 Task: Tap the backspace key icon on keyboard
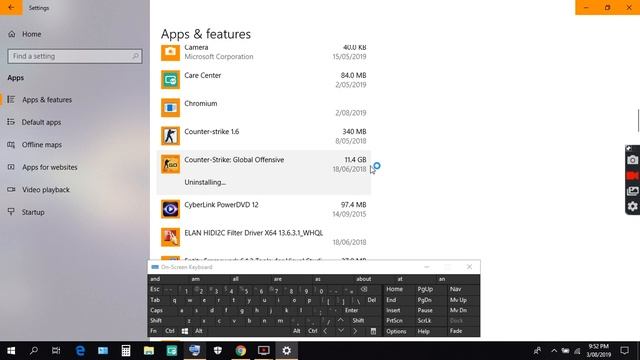364,289
